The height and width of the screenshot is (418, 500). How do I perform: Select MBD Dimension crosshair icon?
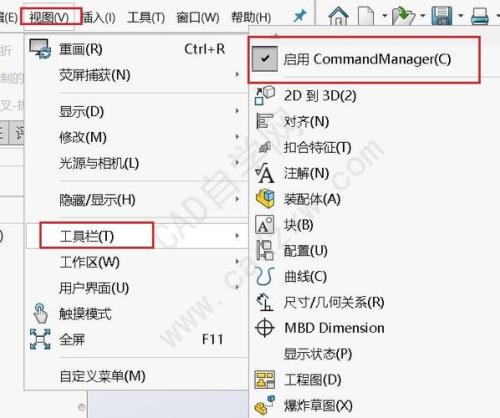coord(265,328)
